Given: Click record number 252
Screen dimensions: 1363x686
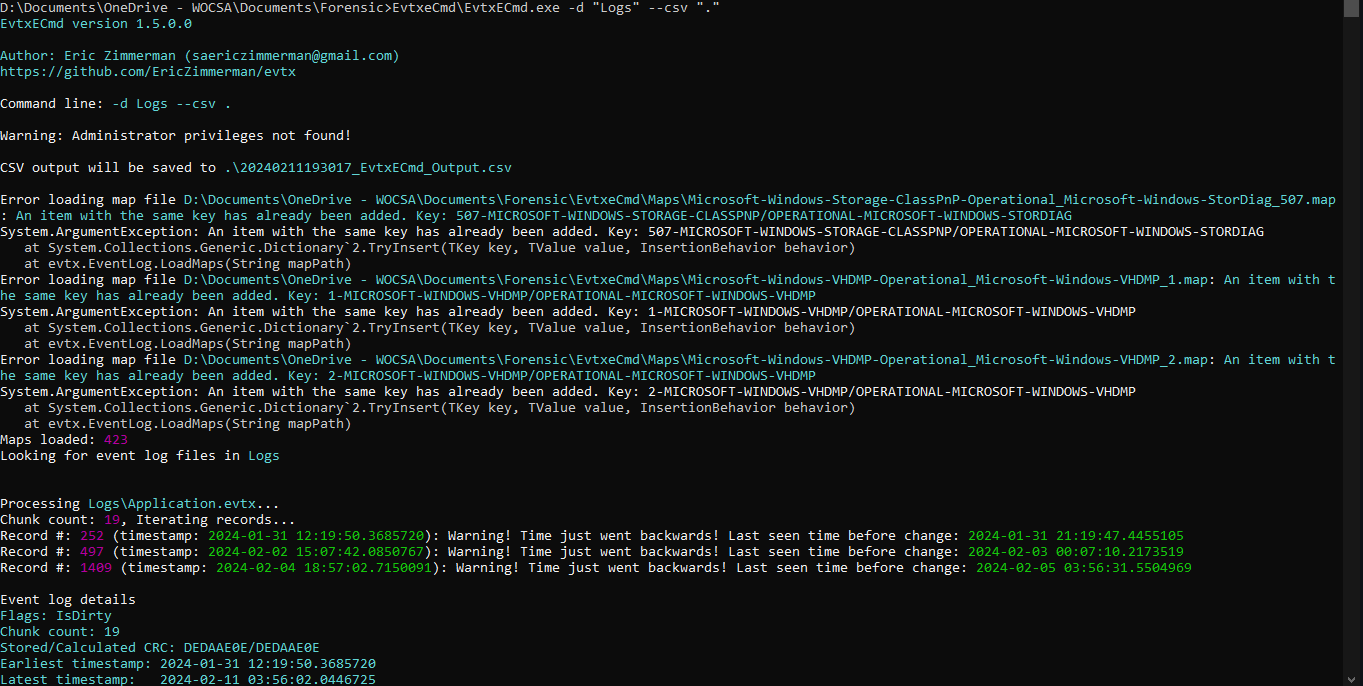Looking at the screenshot, I should click(x=91, y=536).
